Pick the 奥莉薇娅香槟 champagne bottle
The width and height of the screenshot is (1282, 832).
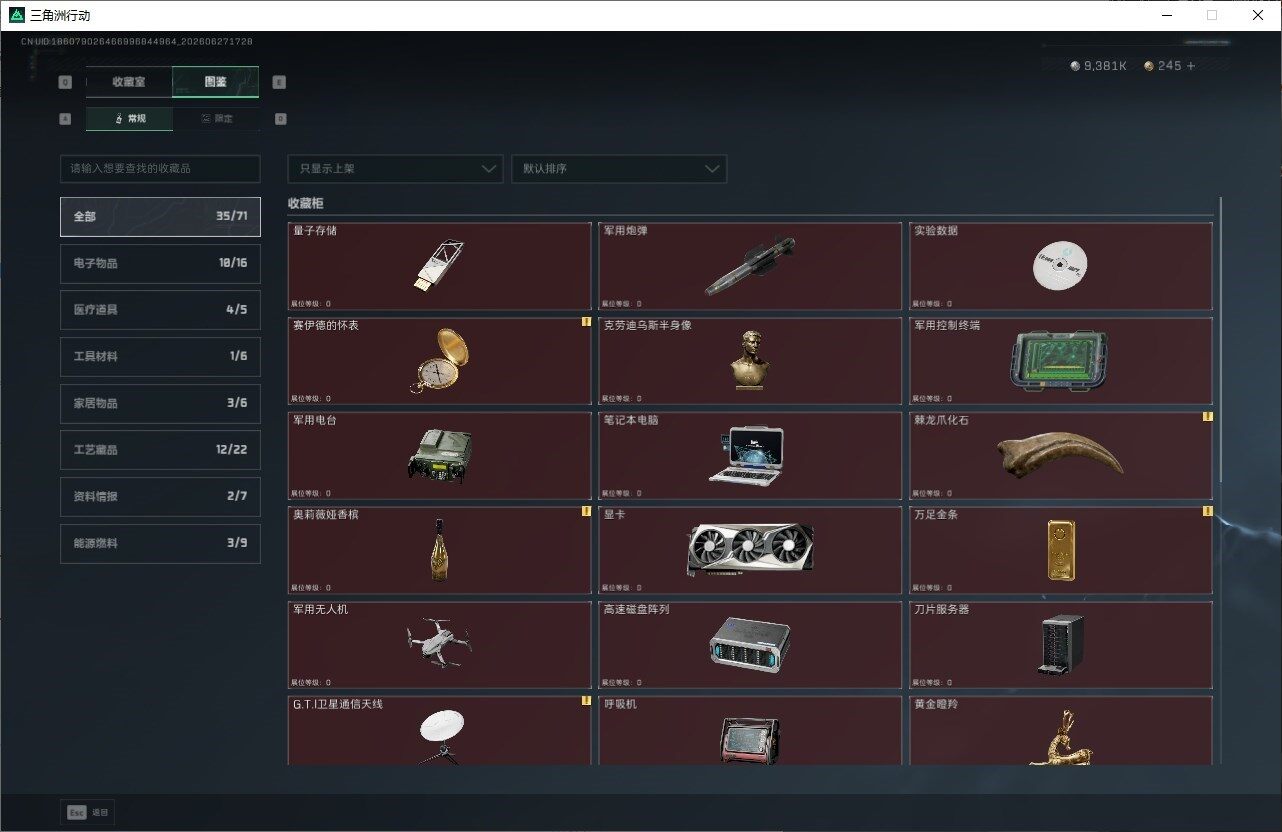pyautogui.click(x=439, y=550)
